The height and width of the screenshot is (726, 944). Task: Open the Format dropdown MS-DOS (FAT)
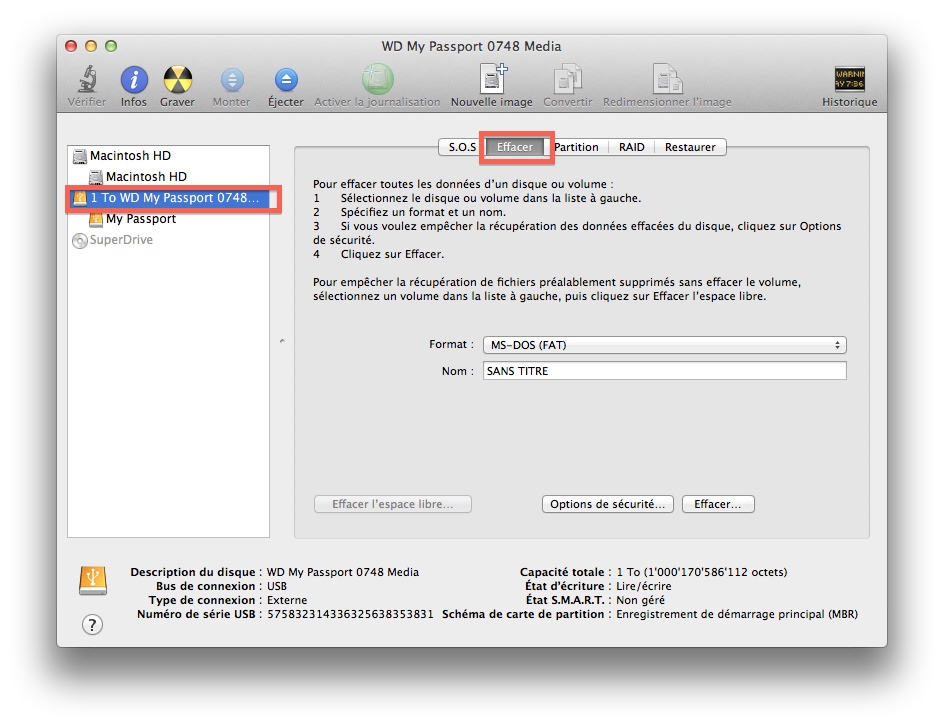tap(664, 345)
